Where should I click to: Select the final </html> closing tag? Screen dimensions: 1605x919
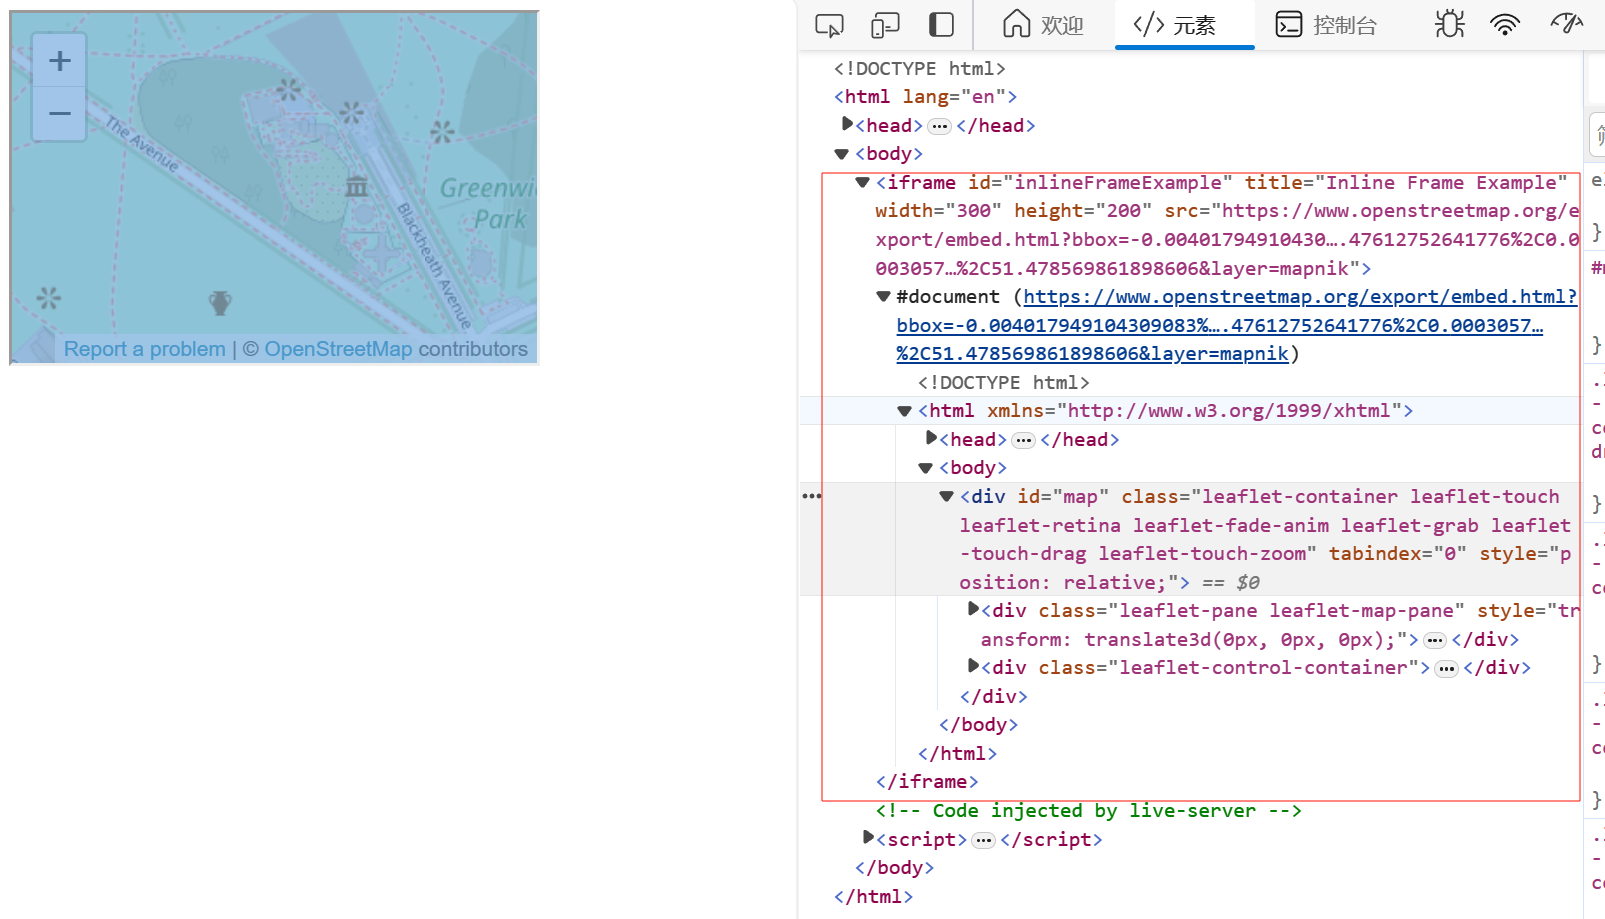[873, 897]
